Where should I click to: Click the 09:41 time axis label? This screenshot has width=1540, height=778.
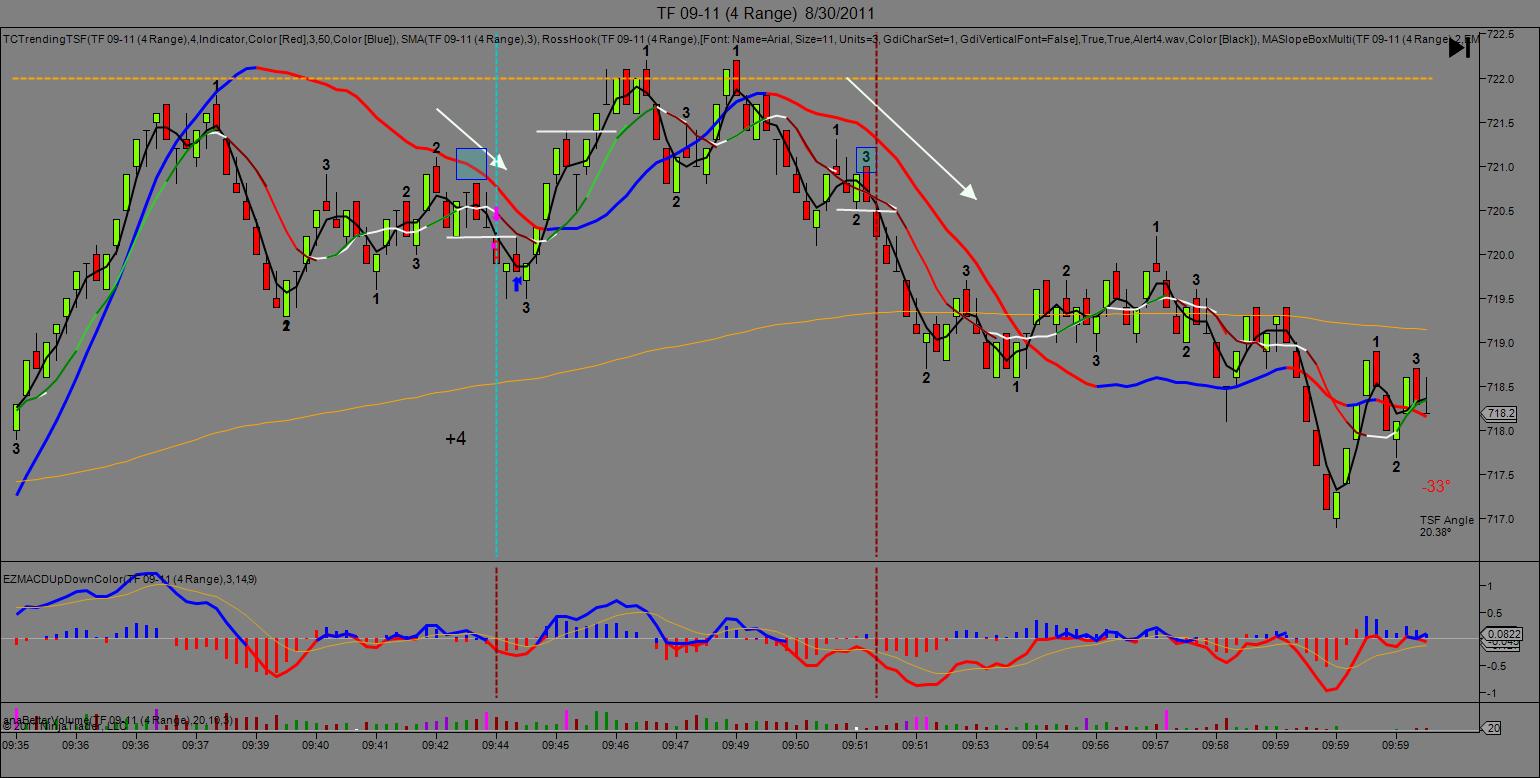(x=376, y=745)
